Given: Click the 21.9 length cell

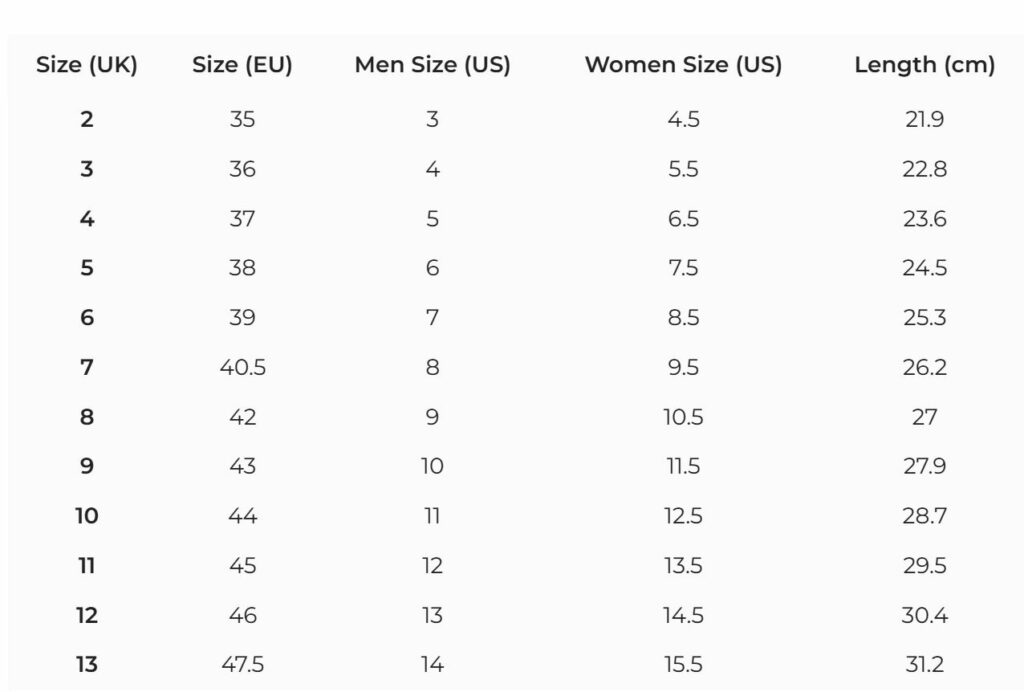Looking at the screenshot, I should 924,120.
